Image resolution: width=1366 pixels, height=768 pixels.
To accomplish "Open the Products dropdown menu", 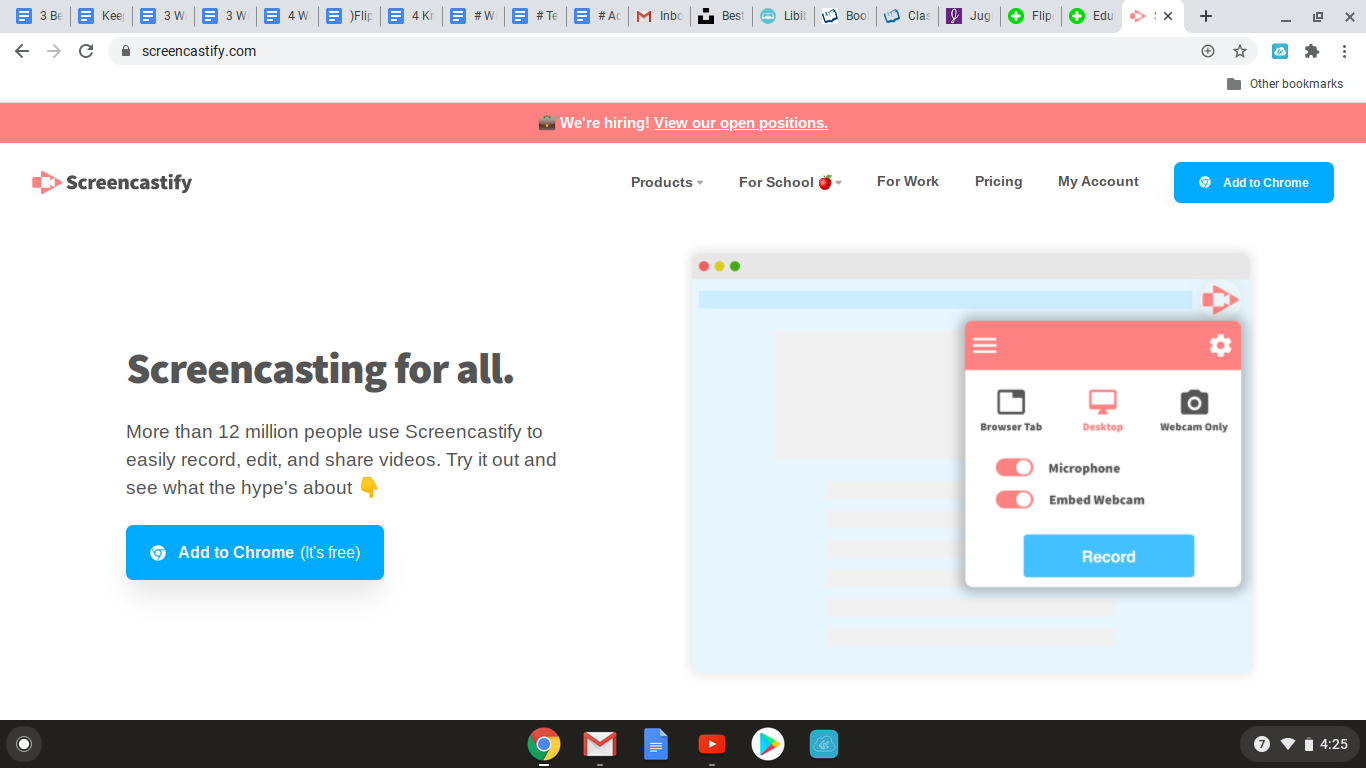I will pyautogui.click(x=667, y=182).
